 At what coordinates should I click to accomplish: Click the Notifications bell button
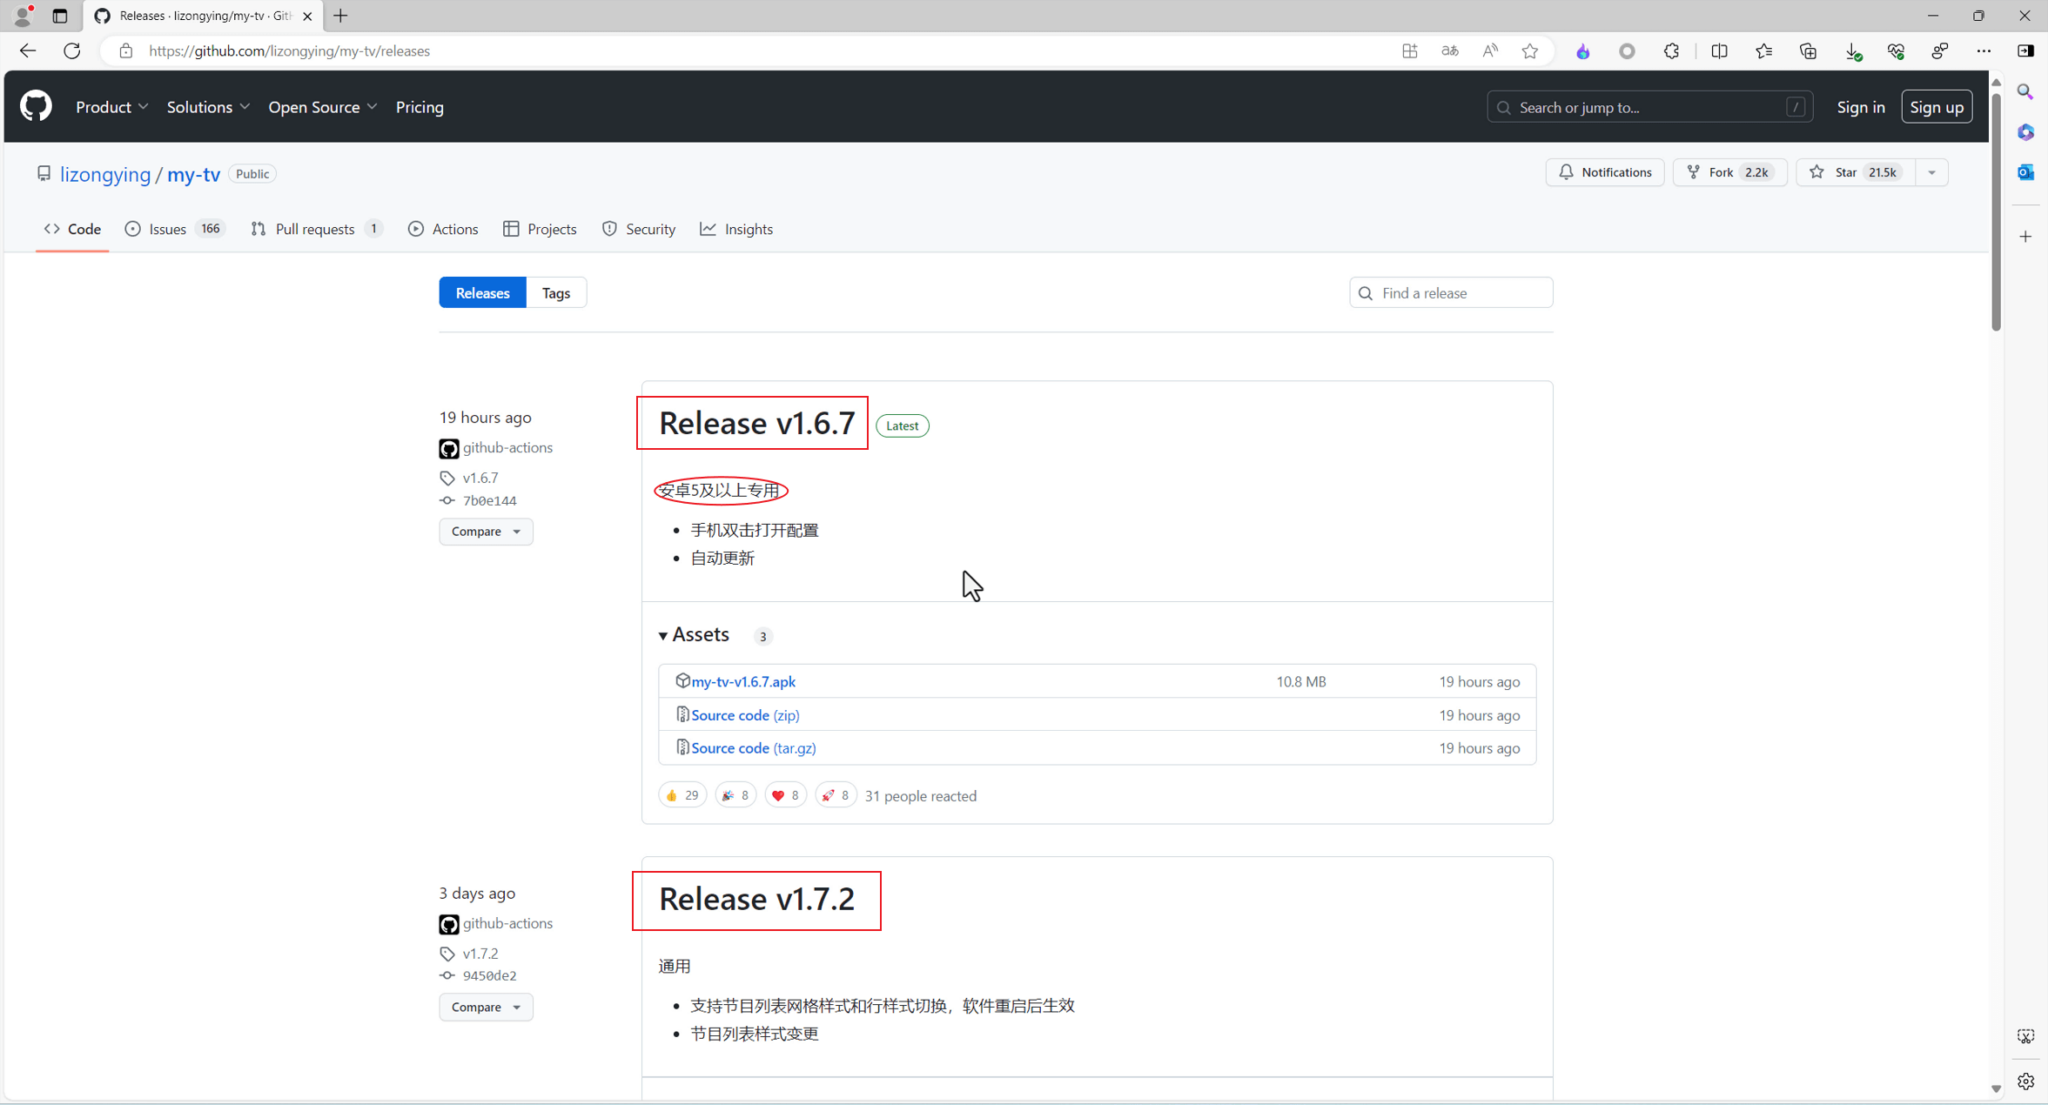click(1604, 172)
